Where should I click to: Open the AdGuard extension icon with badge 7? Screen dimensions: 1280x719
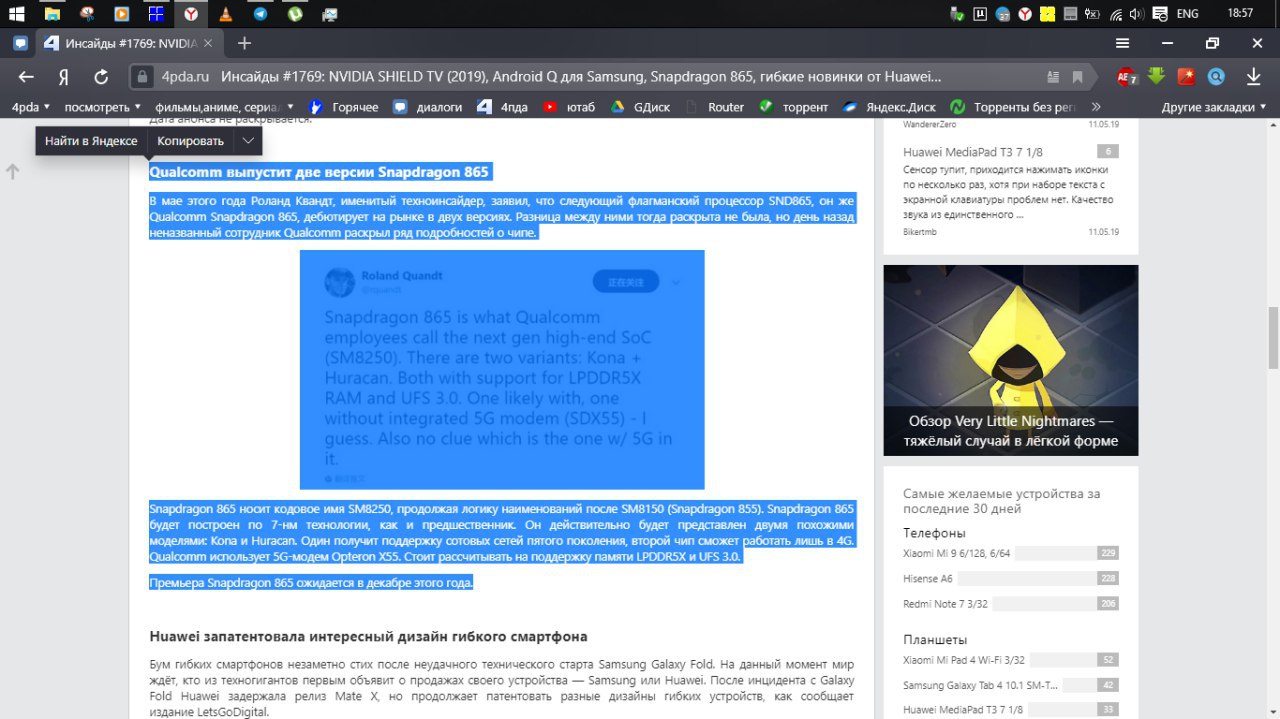(1126, 77)
